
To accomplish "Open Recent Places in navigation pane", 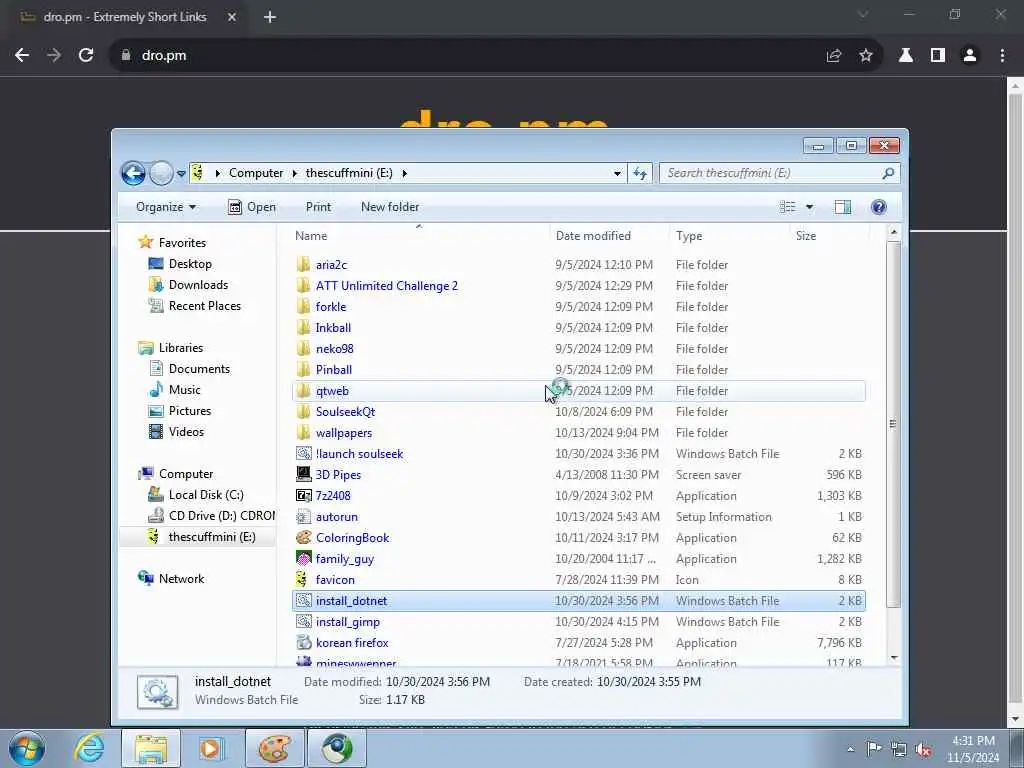I will 204,306.
